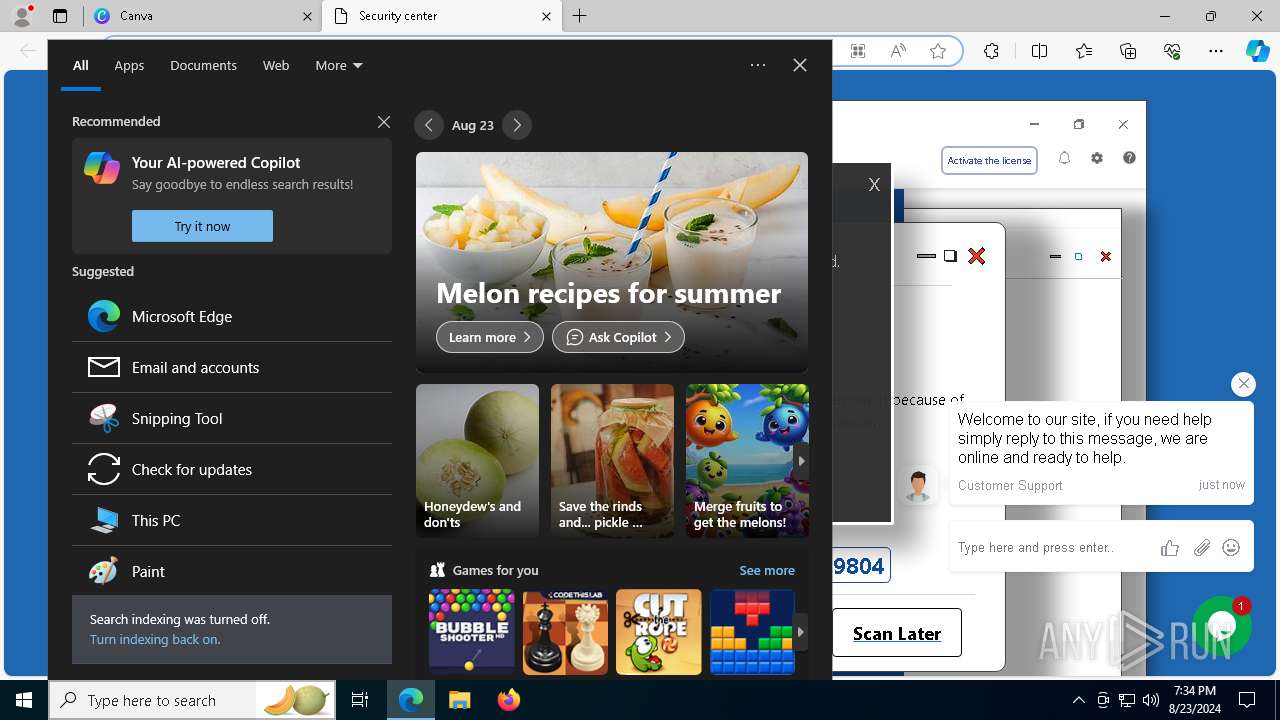Click Activate the license button
The width and height of the screenshot is (1280, 720).
[x=989, y=160]
